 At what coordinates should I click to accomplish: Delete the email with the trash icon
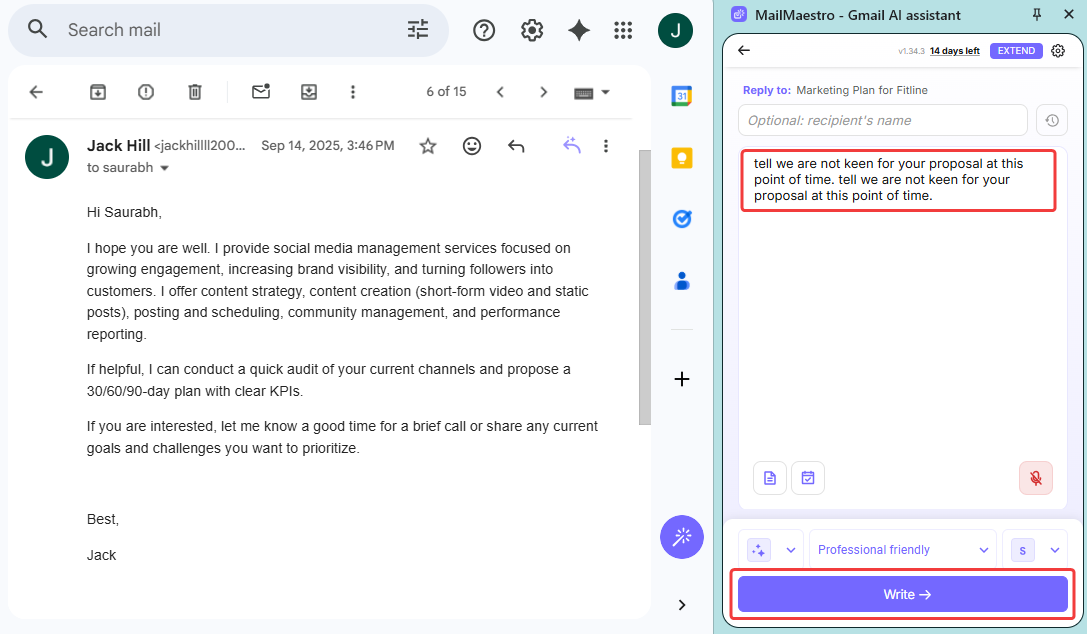coord(195,92)
